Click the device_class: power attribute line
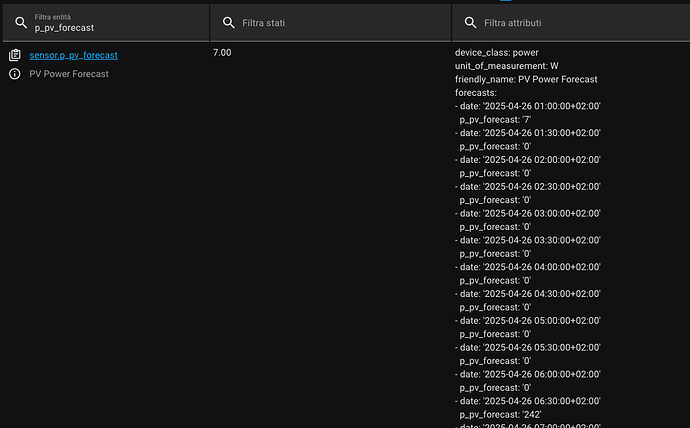This screenshot has height=428, width=690. coord(497,52)
